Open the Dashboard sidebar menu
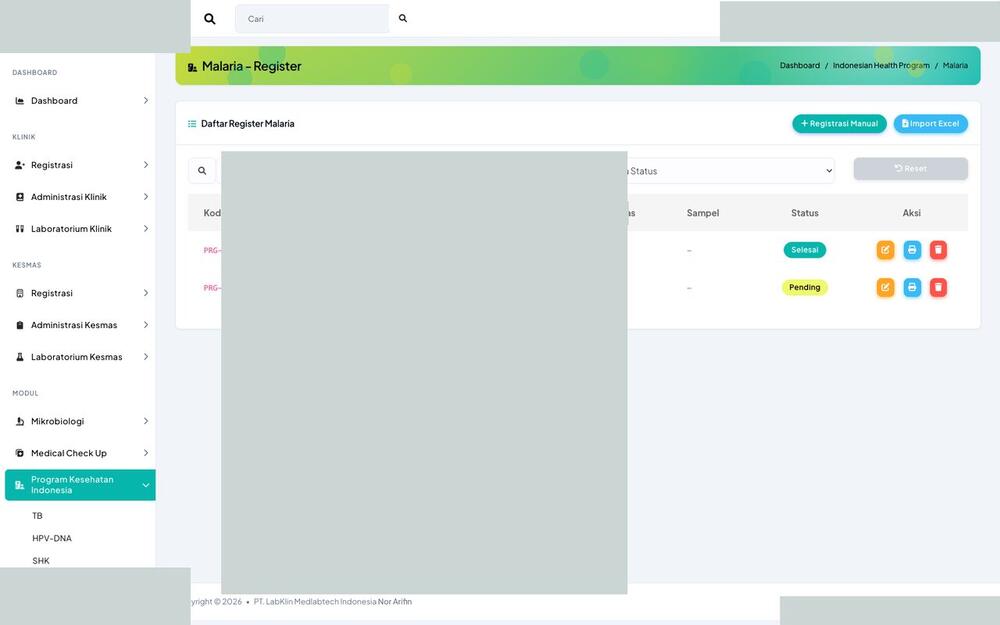This screenshot has height=625, width=1000. click(80, 101)
